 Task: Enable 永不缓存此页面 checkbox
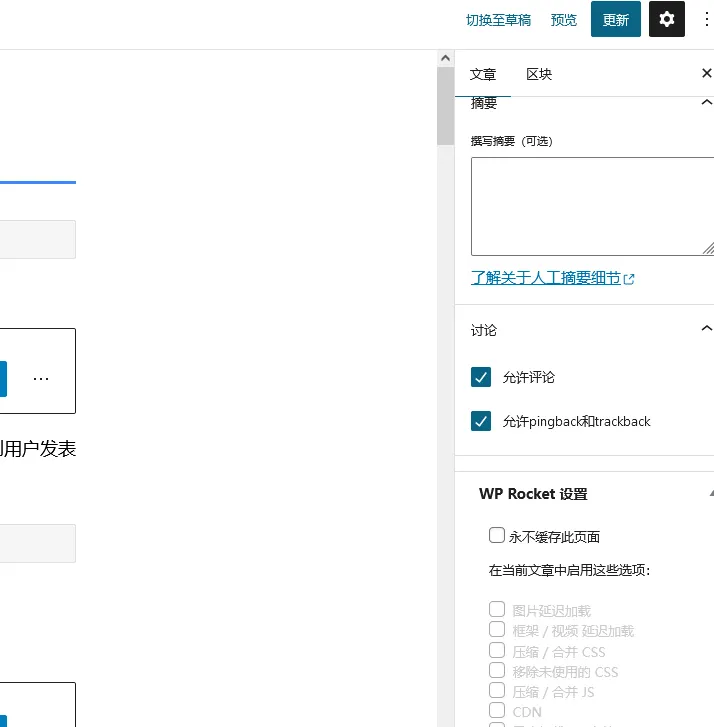[x=497, y=535]
